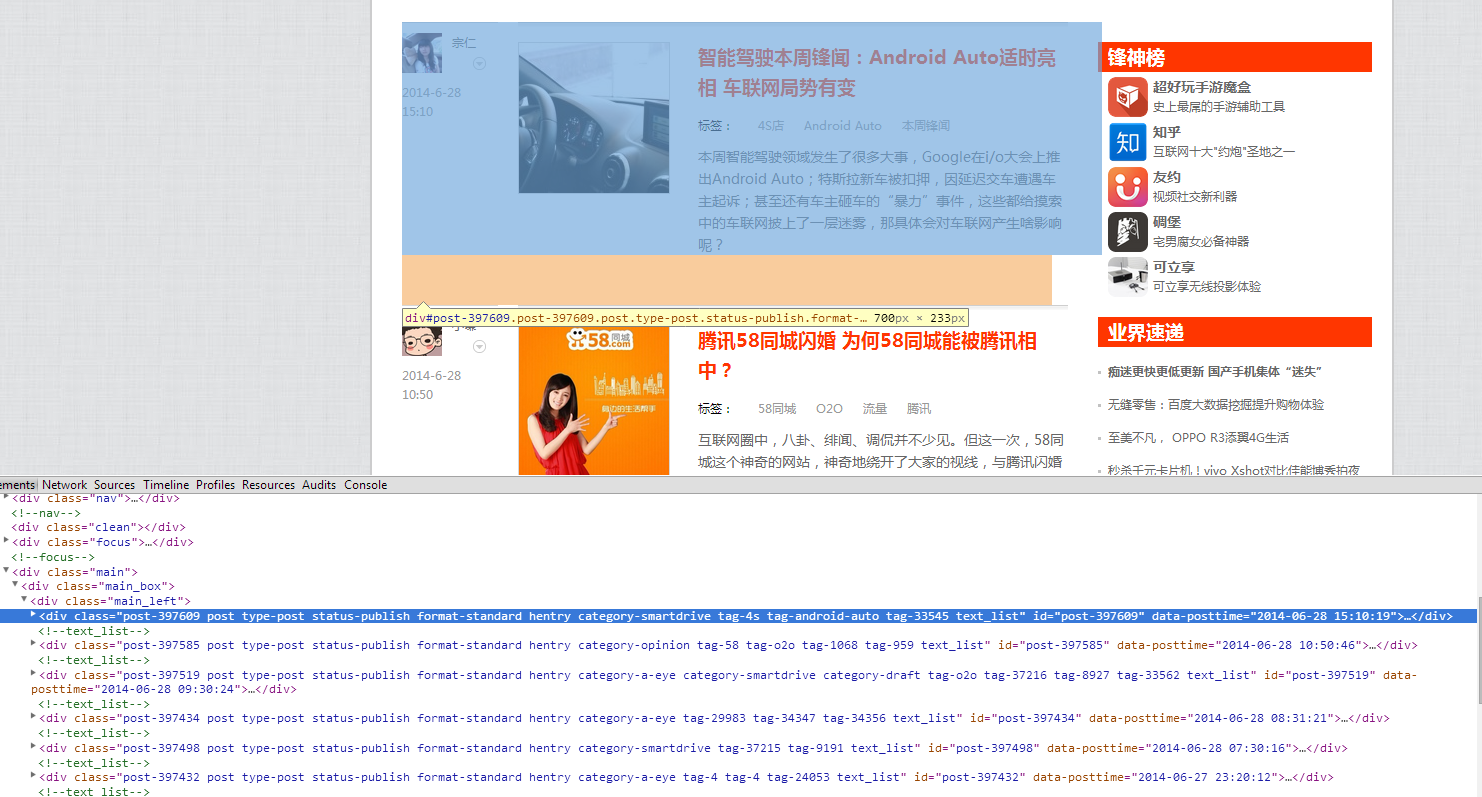Collapse the div class="main_box" node
This screenshot has width=1482, height=797.
coord(16,586)
